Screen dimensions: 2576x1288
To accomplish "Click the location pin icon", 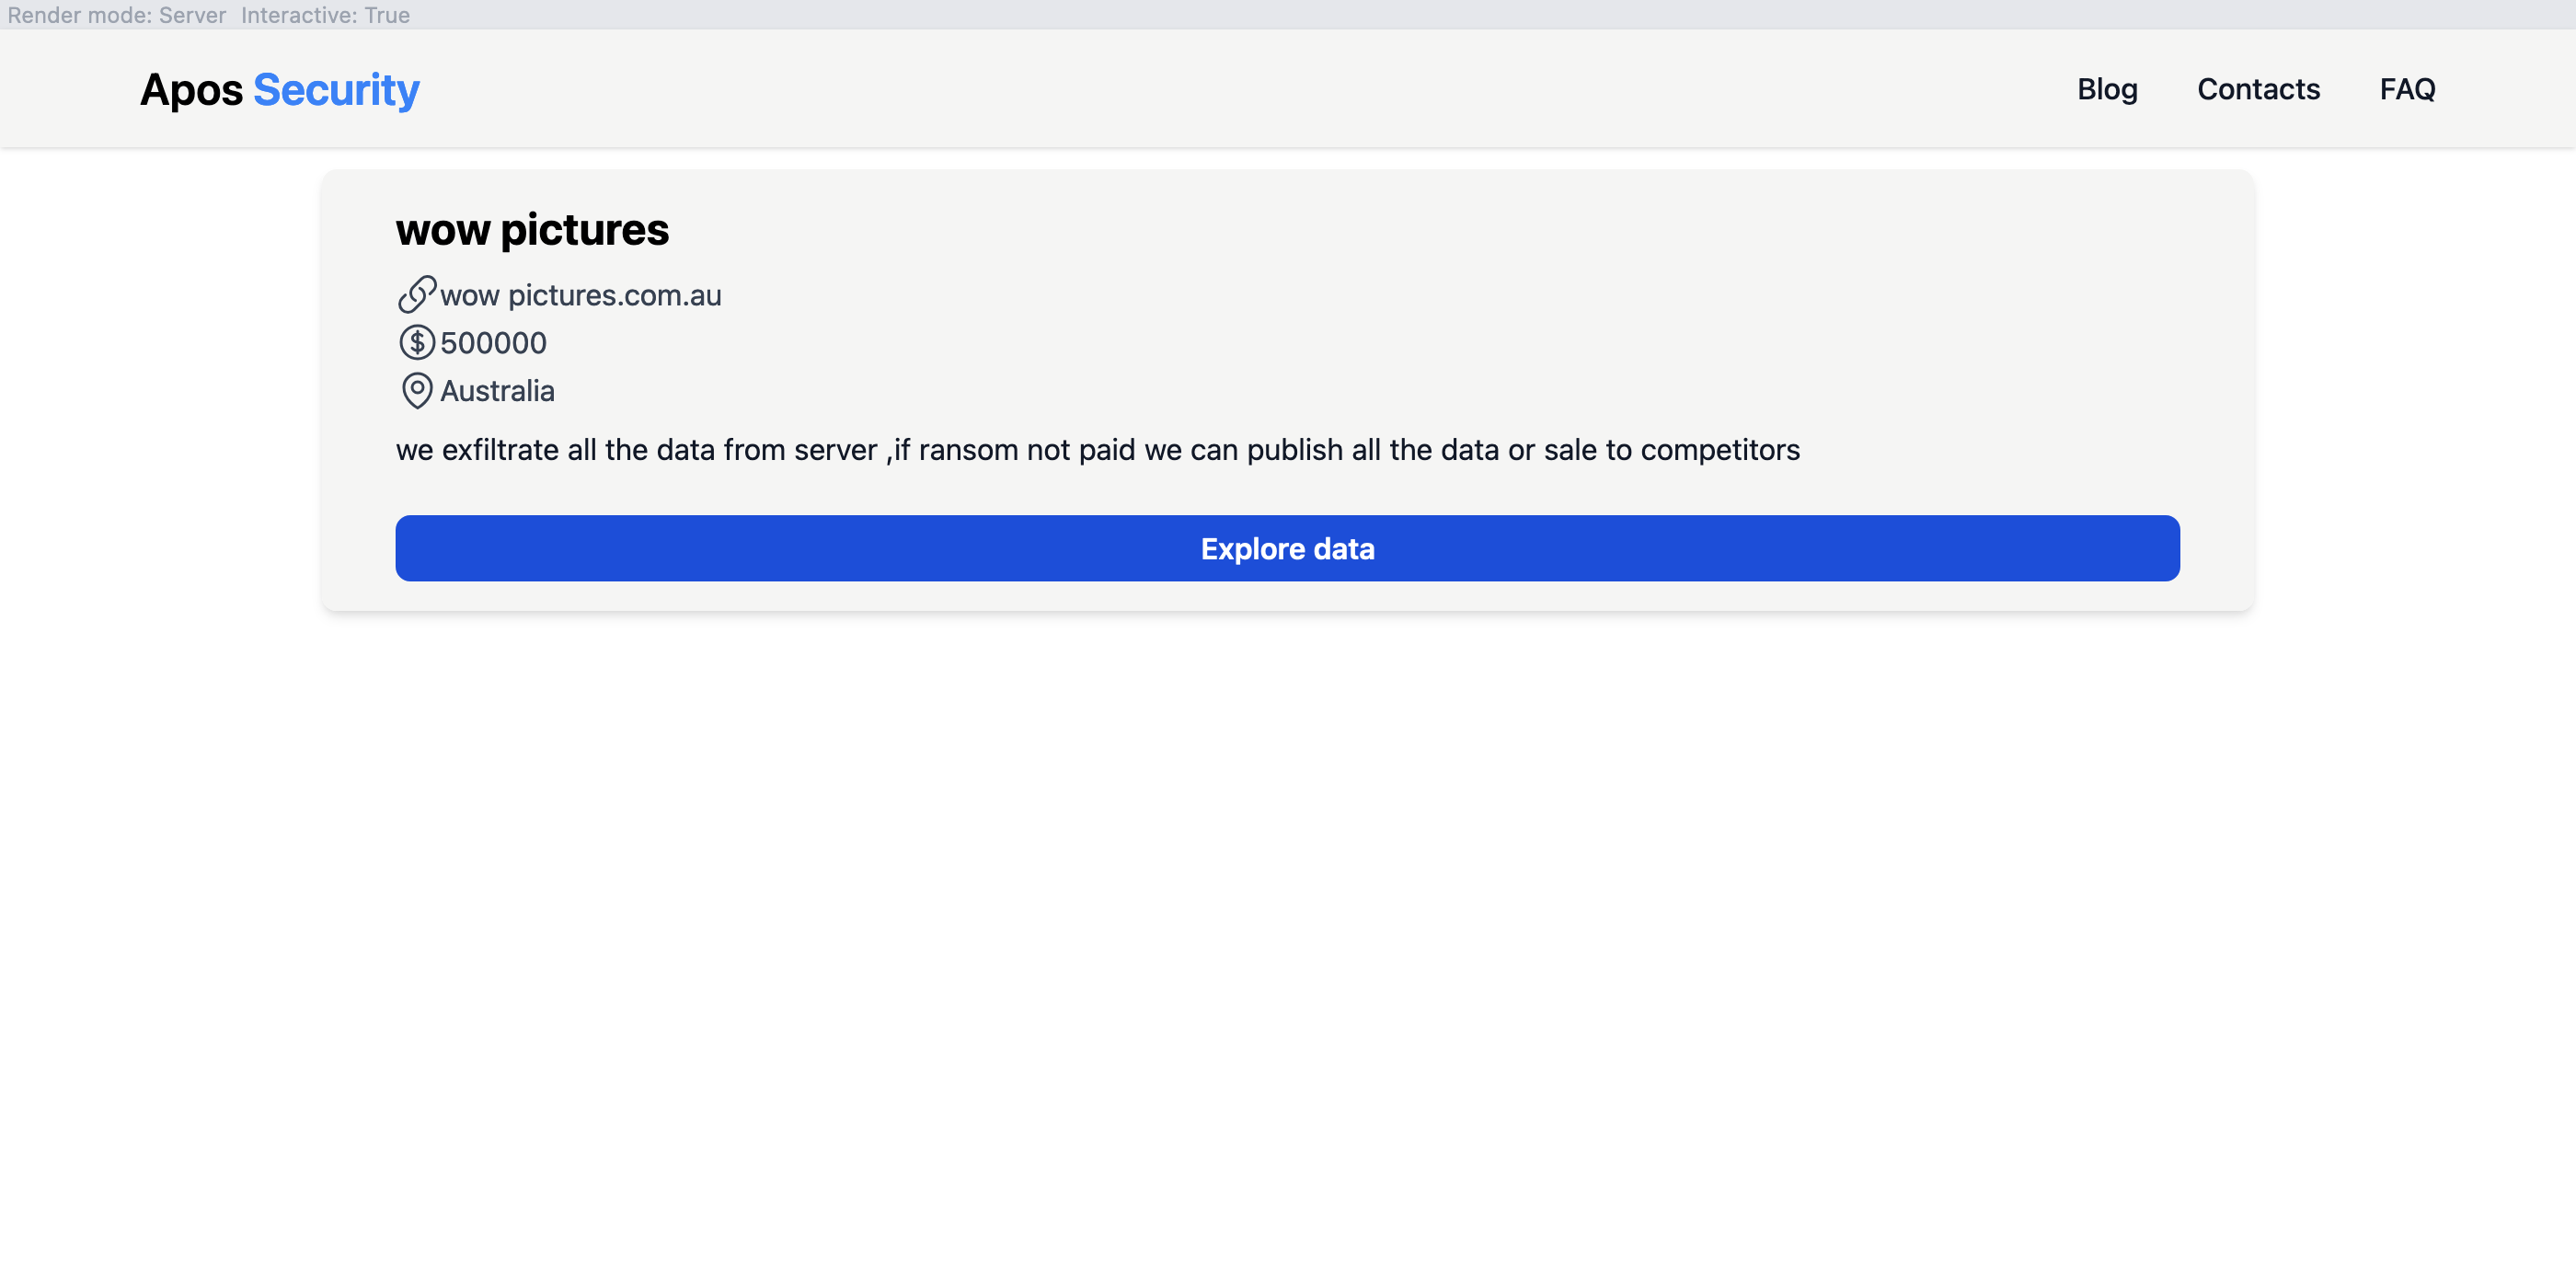I will [x=417, y=391].
